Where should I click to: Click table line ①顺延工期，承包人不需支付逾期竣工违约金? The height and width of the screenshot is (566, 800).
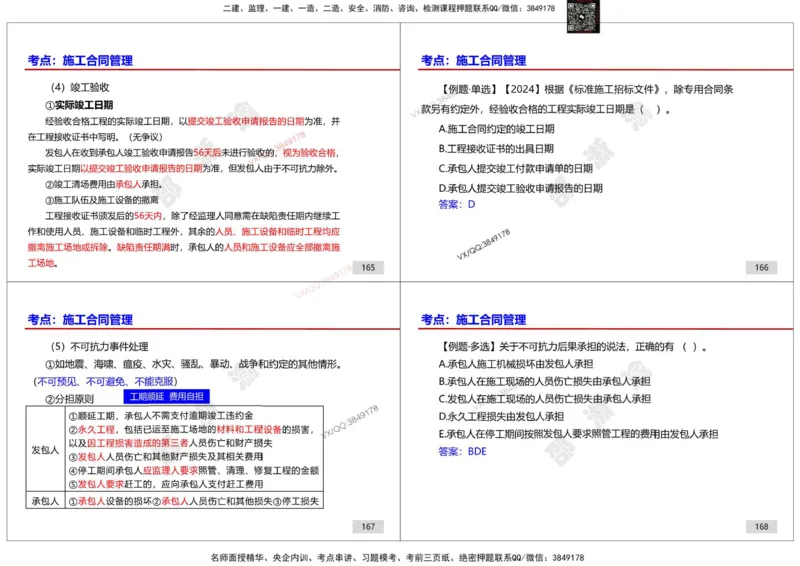coord(161,416)
